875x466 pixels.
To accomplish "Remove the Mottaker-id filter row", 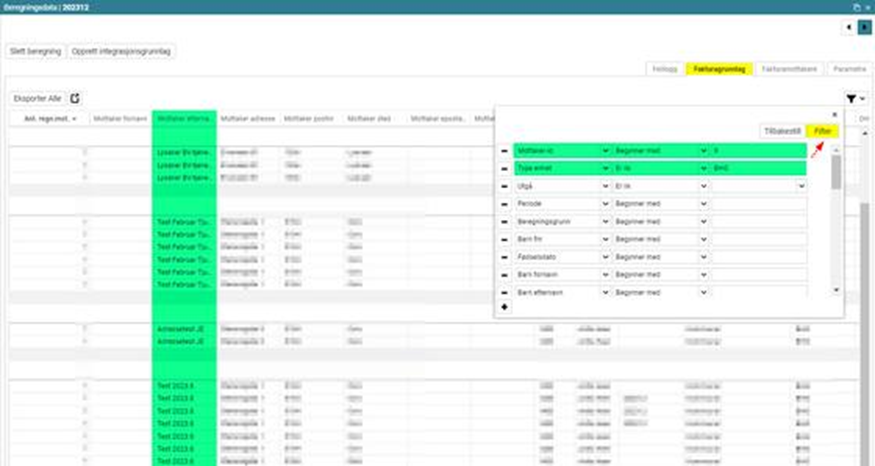I will click(x=504, y=150).
